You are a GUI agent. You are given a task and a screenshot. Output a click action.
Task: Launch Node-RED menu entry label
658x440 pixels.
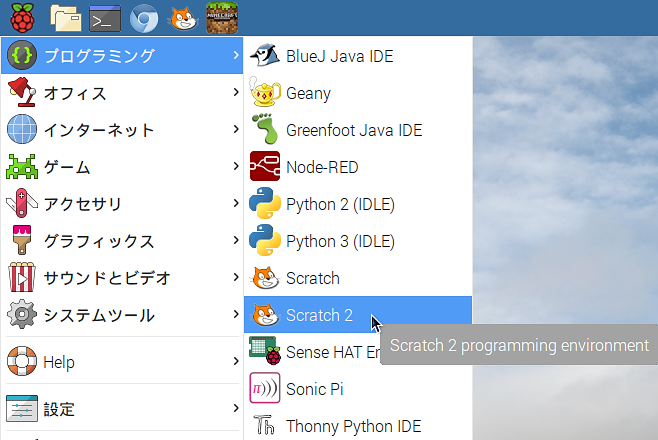(322, 167)
